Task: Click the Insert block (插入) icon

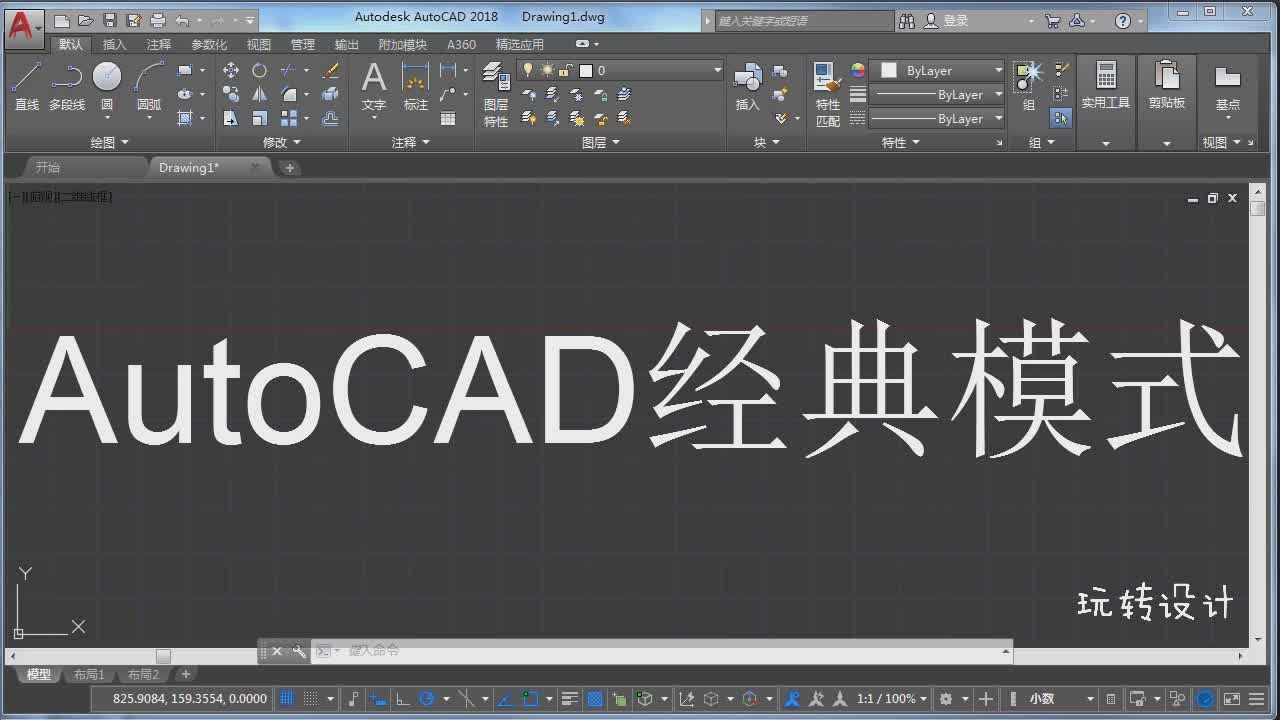Action: coord(747,86)
